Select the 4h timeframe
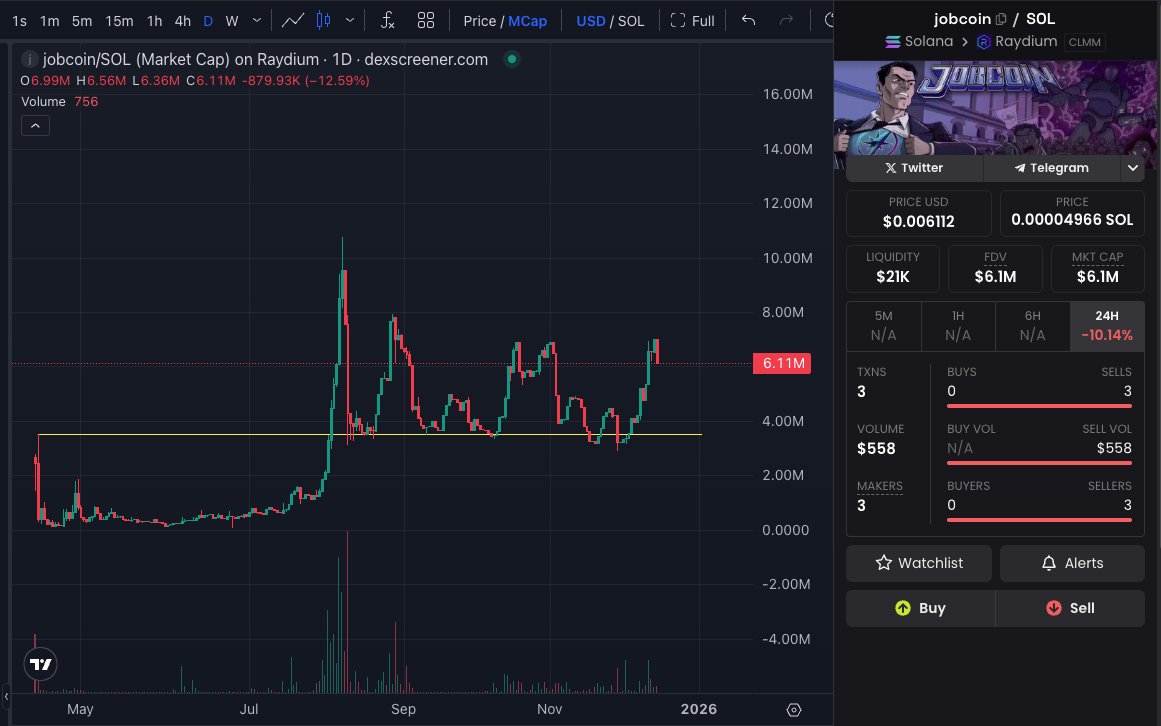The image size is (1161, 726). click(x=182, y=21)
